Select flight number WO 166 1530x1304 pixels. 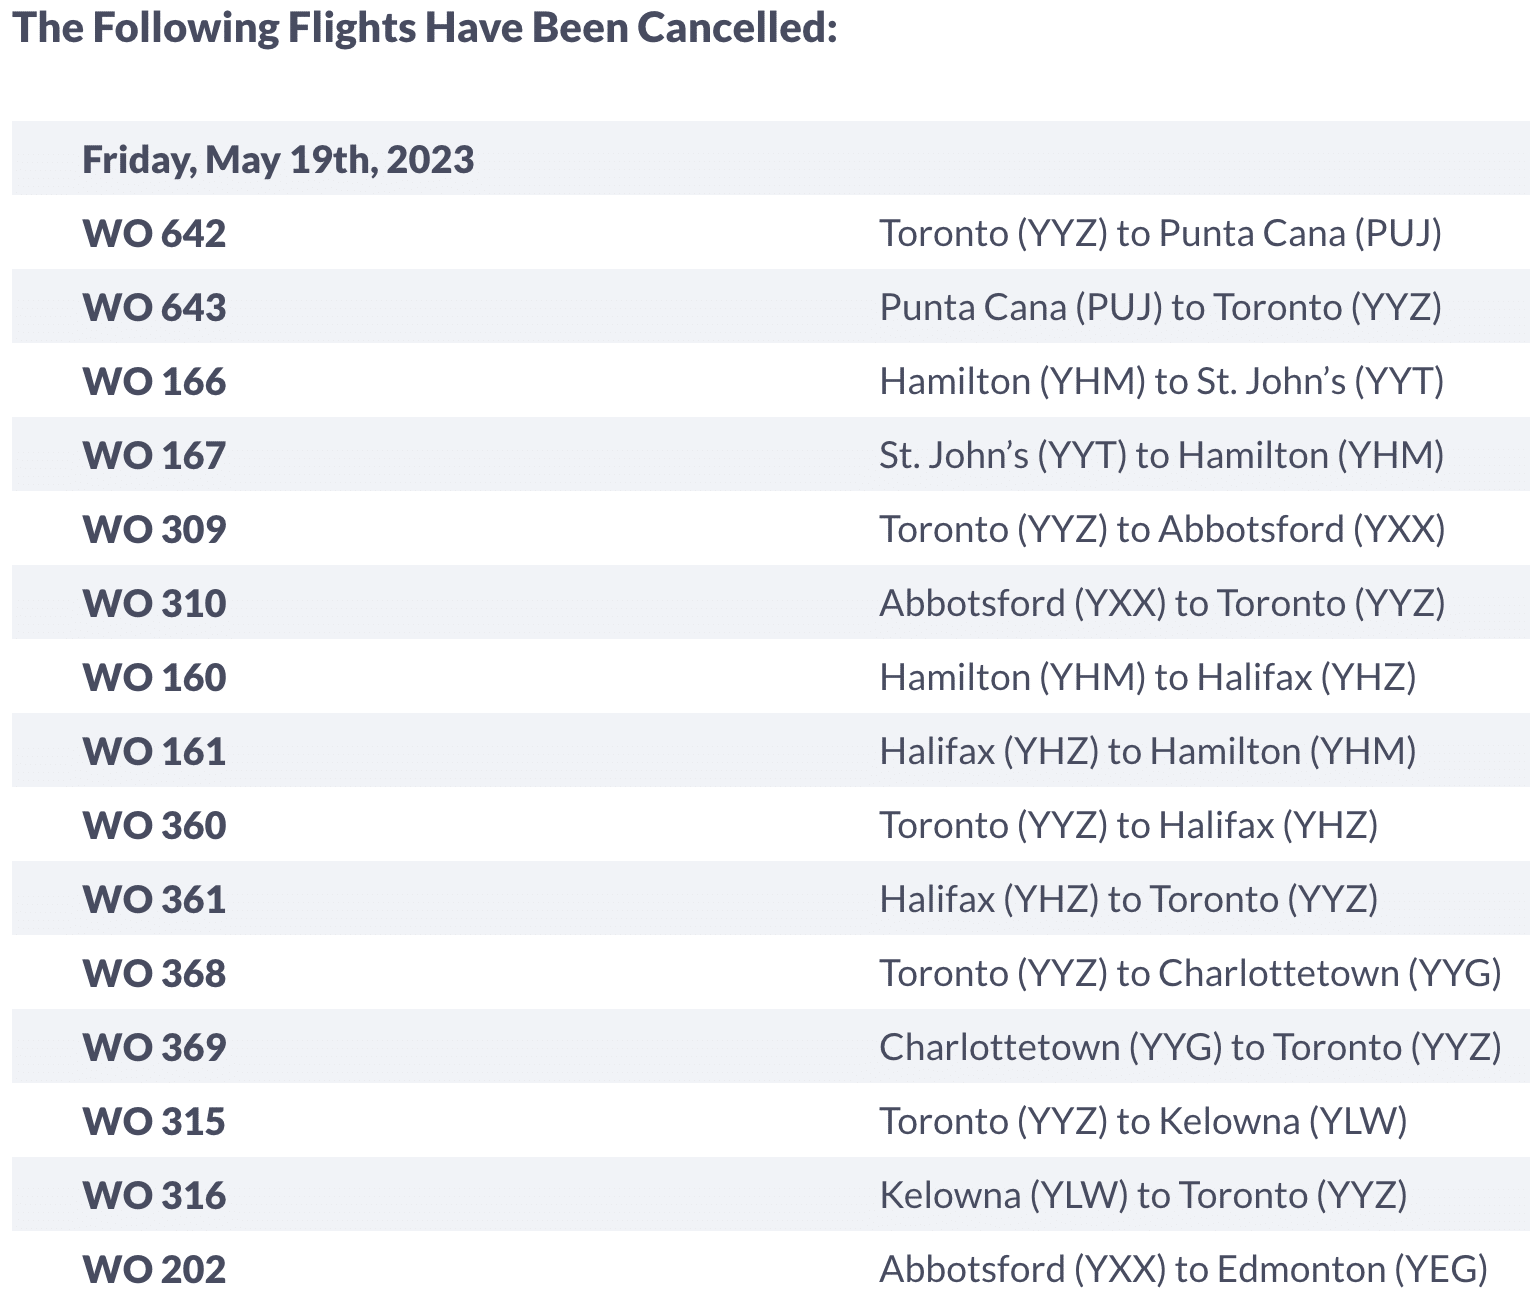point(154,382)
